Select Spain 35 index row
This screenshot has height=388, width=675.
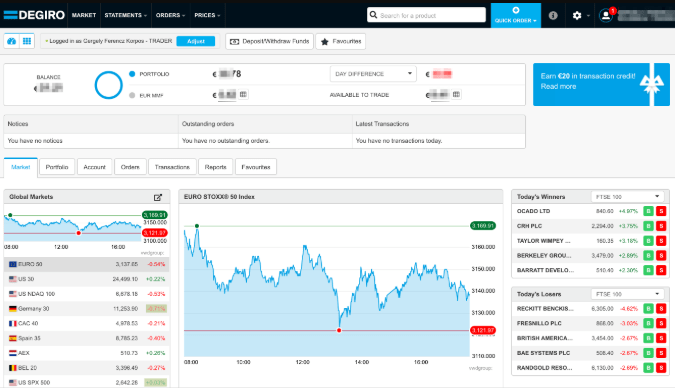(87, 338)
